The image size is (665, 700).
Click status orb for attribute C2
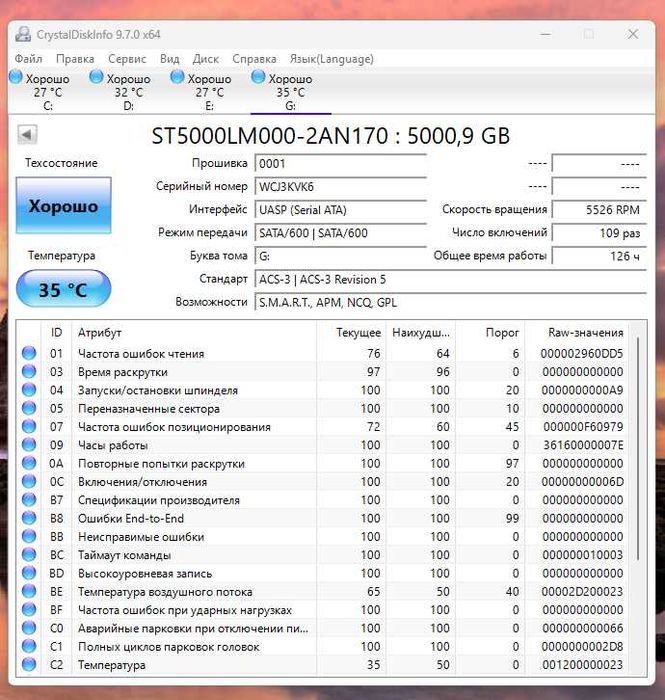tap(29, 664)
